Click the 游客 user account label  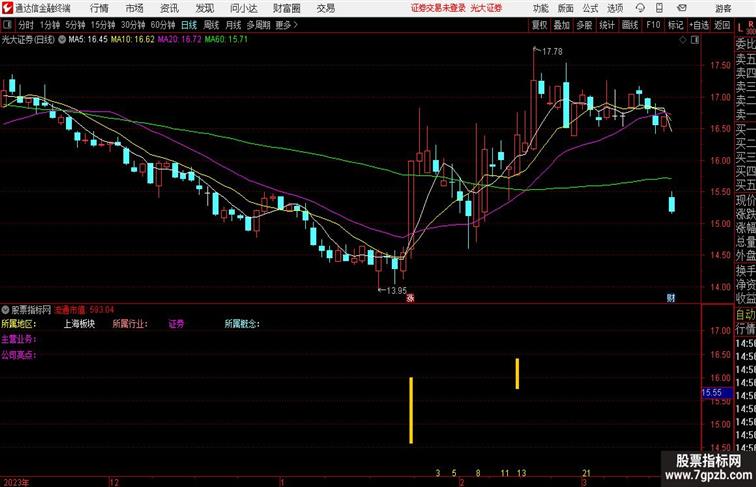click(x=723, y=8)
